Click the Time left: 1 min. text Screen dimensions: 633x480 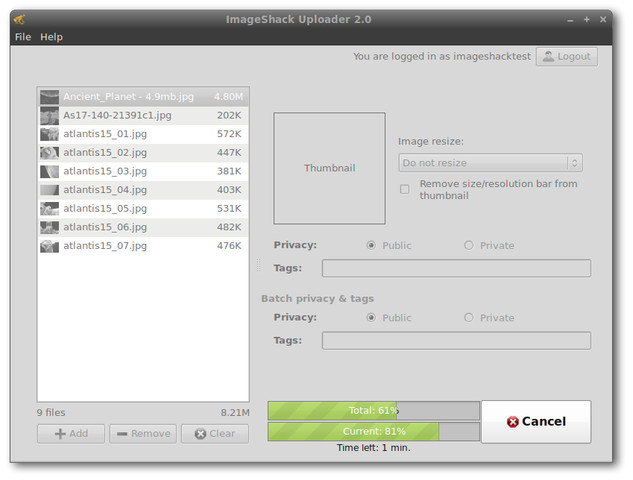pos(373,448)
